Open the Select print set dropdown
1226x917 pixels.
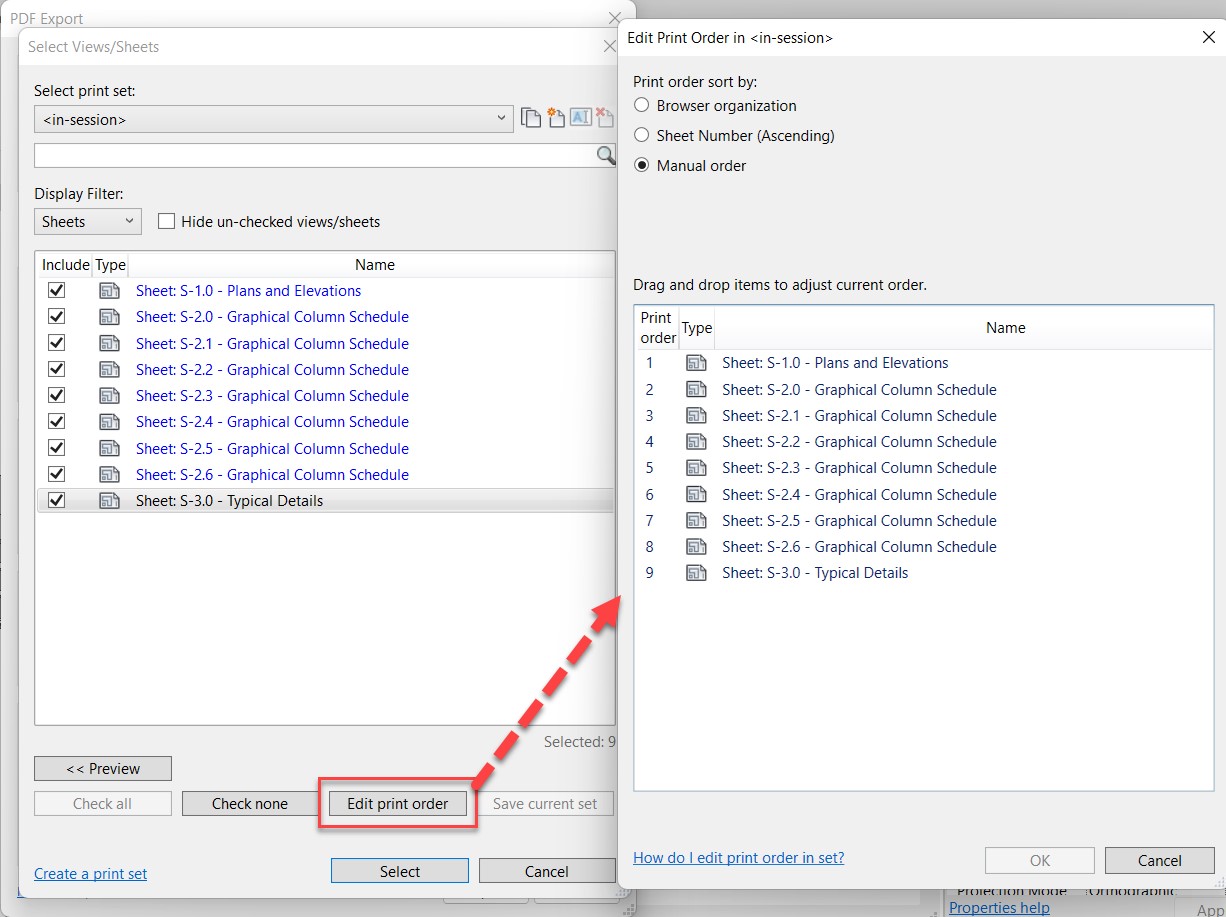[x=274, y=120]
